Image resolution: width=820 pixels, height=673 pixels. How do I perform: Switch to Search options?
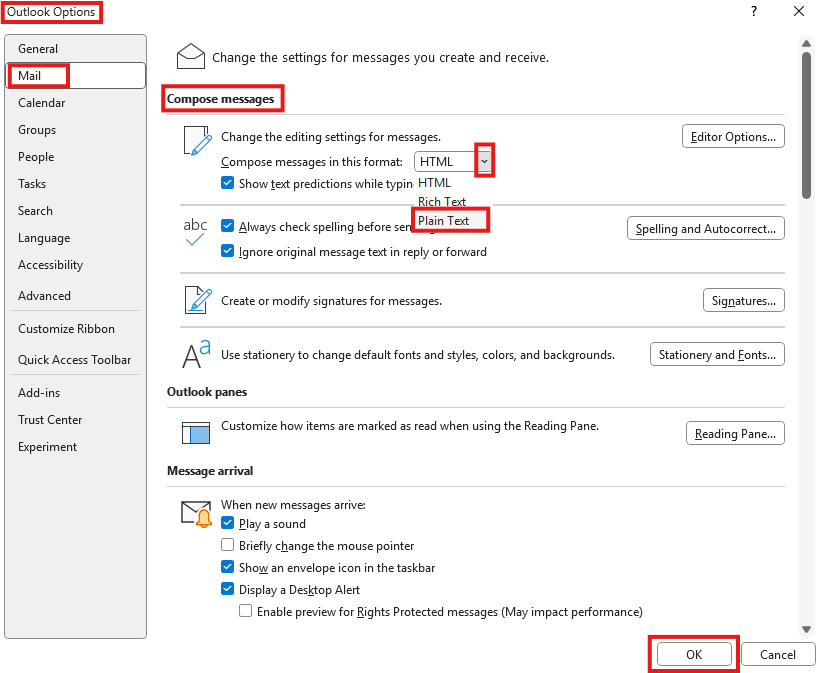click(75, 211)
